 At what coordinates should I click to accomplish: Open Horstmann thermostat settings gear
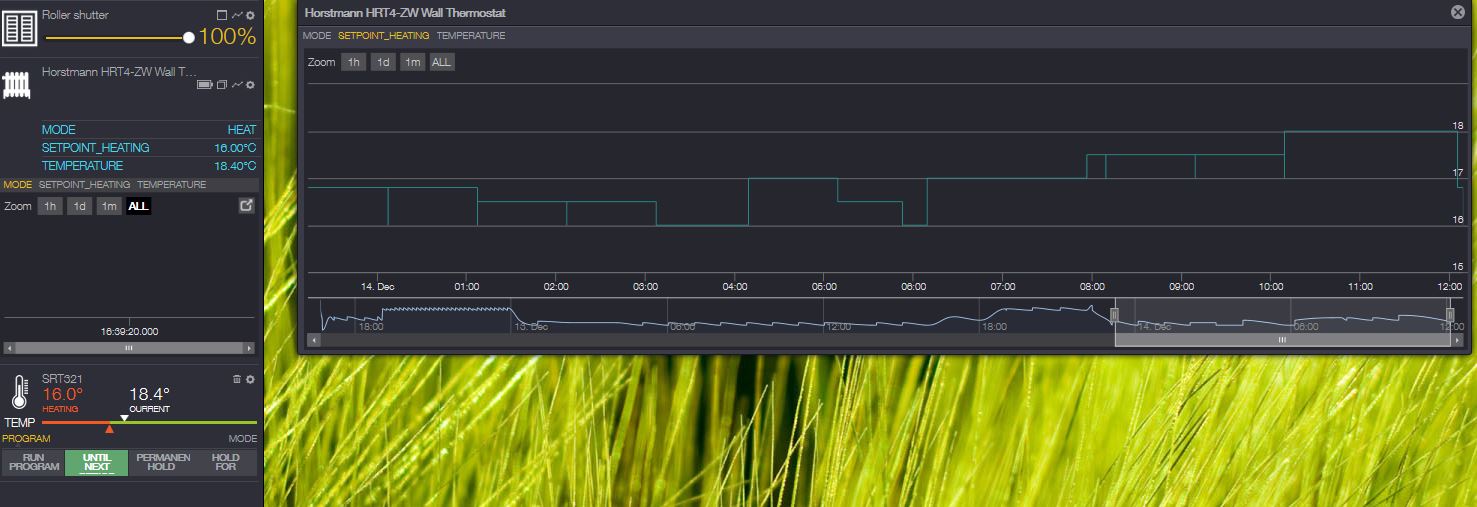coord(251,85)
